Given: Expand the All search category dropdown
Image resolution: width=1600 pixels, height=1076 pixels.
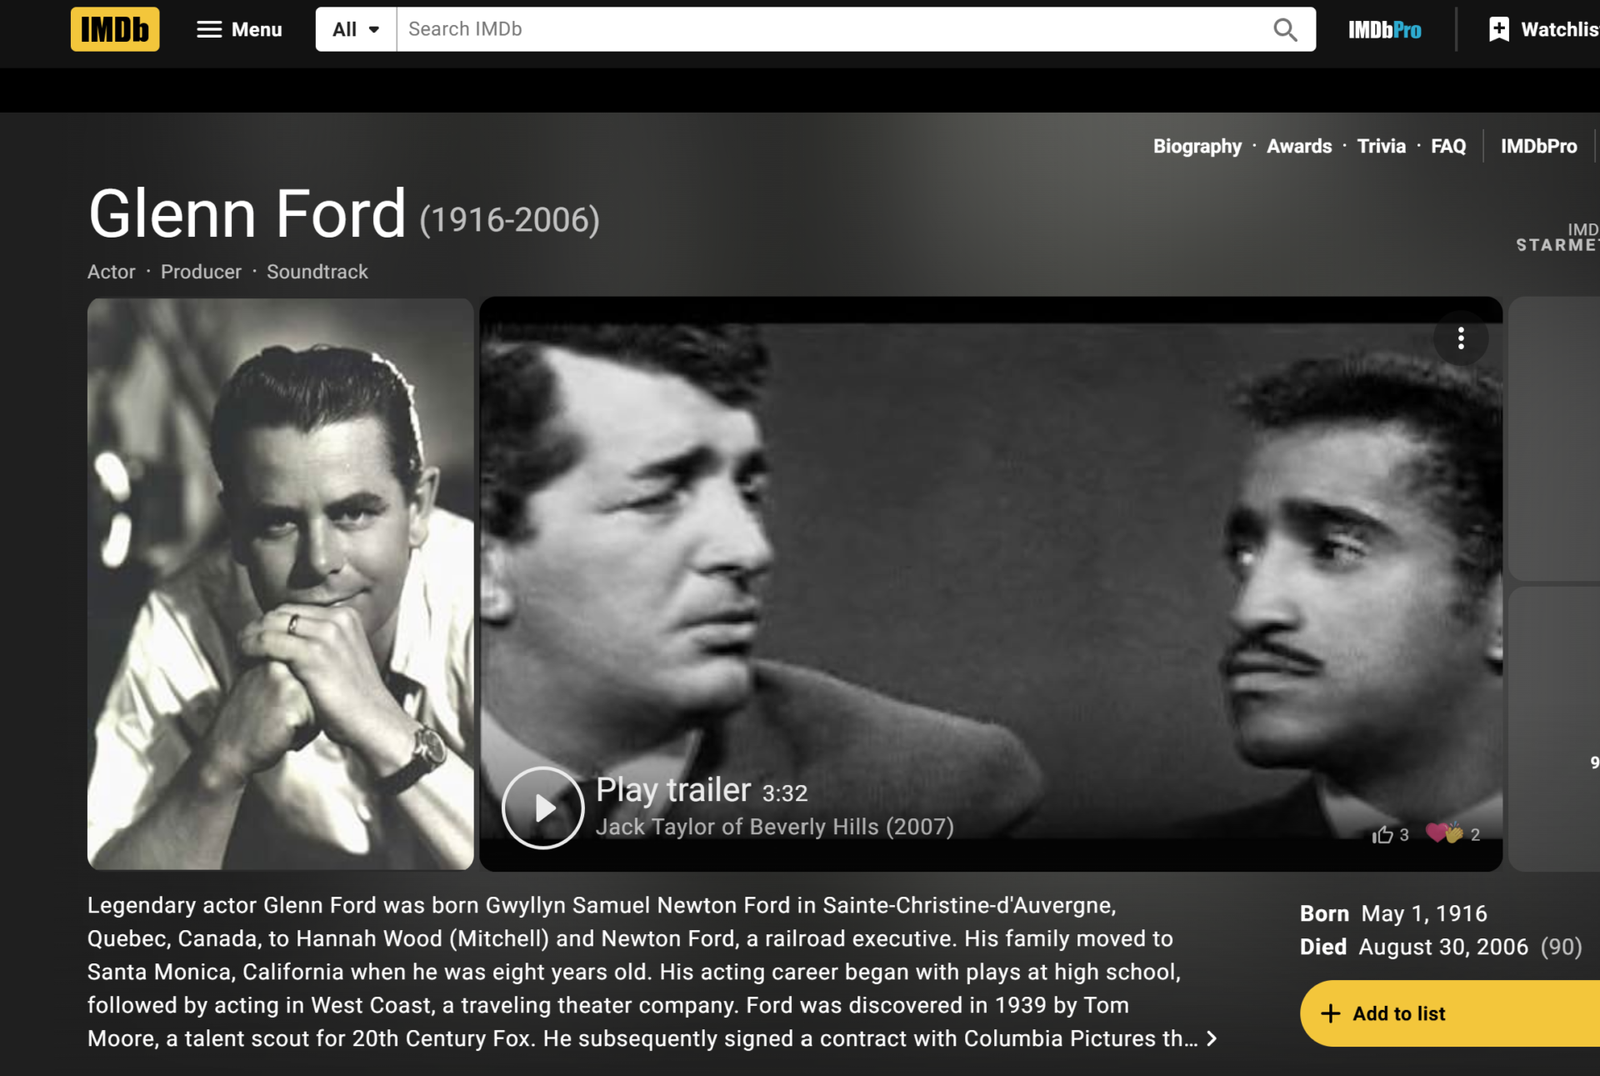Looking at the screenshot, I should [x=356, y=29].
